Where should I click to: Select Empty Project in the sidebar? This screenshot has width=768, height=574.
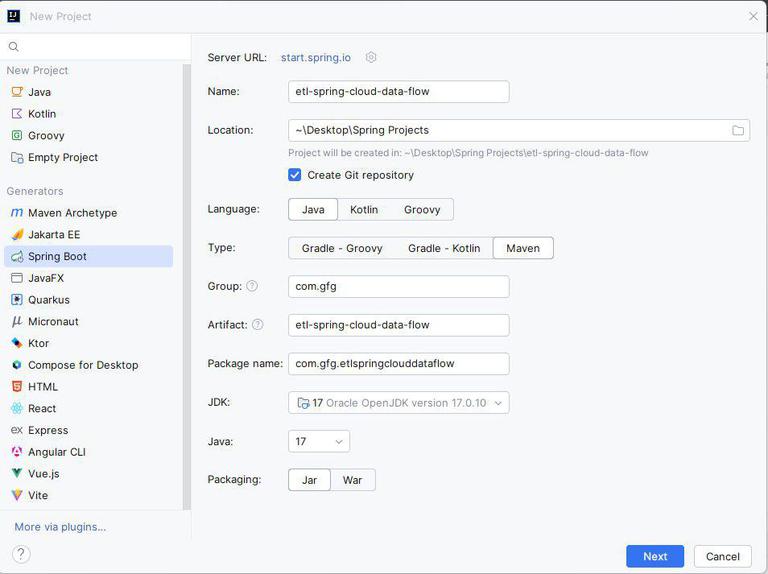[62, 157]
